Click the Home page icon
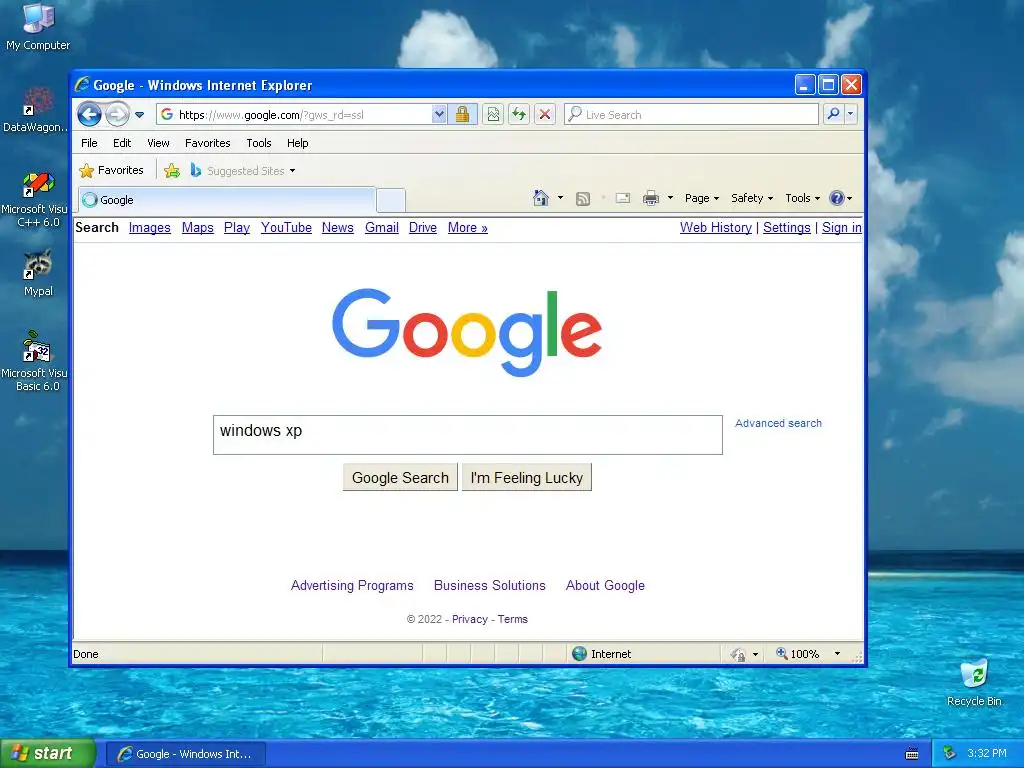 tap(541, 198)
